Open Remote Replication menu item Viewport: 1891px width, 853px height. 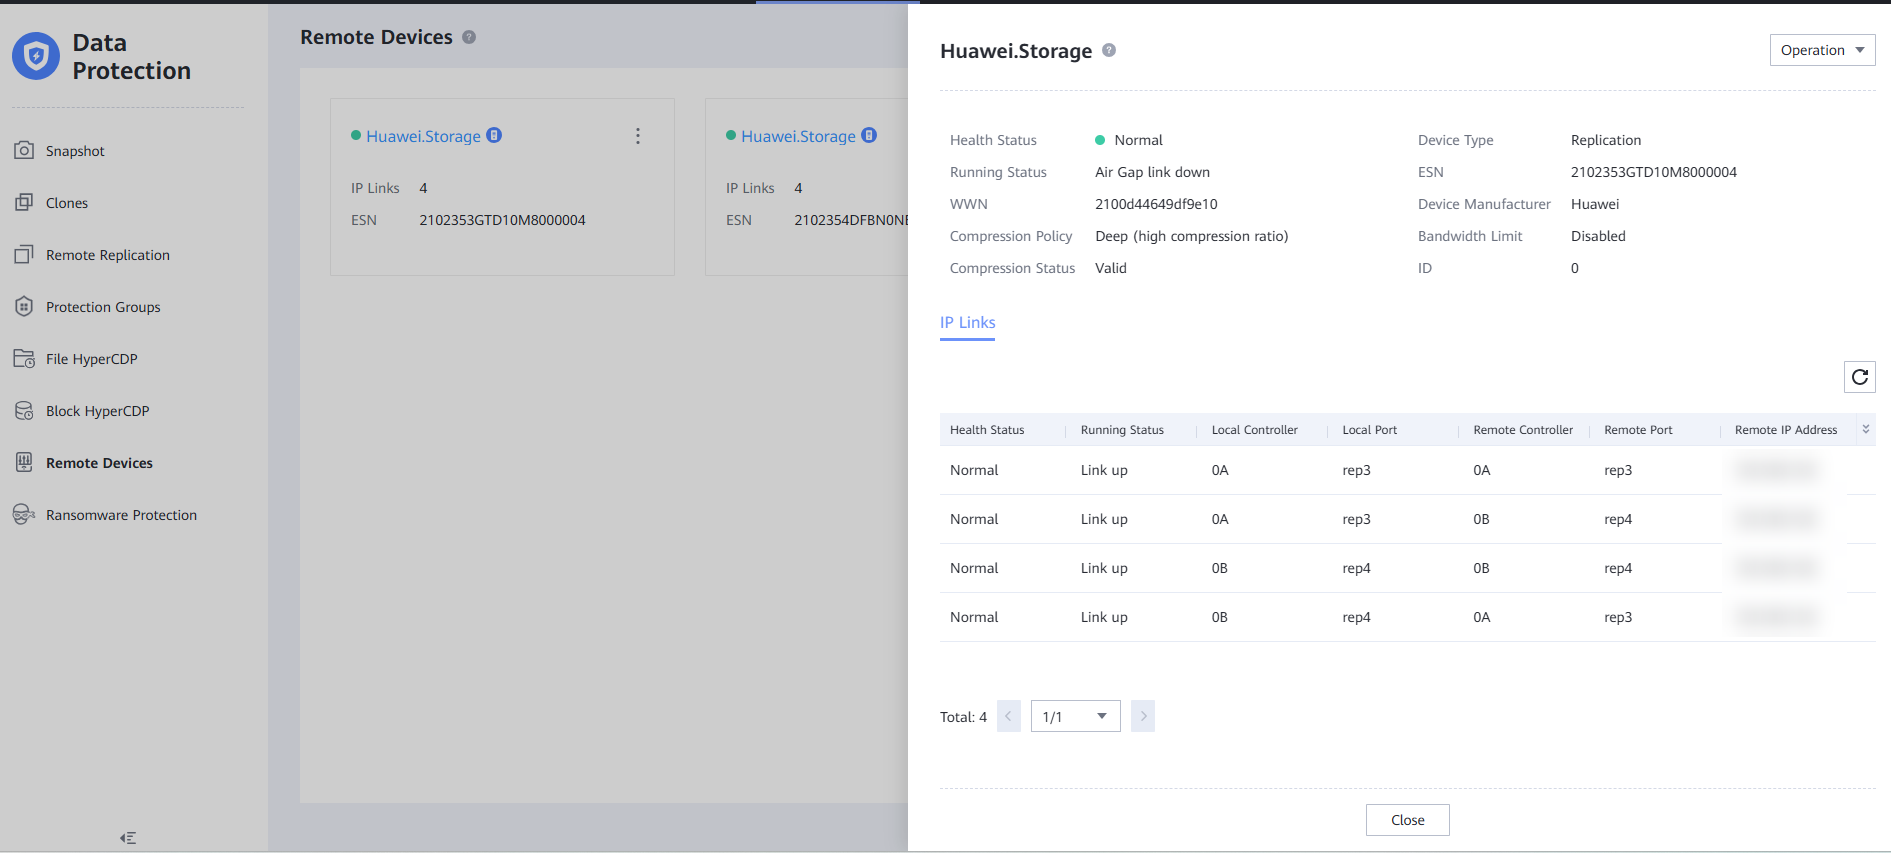[x=108, y=255]
